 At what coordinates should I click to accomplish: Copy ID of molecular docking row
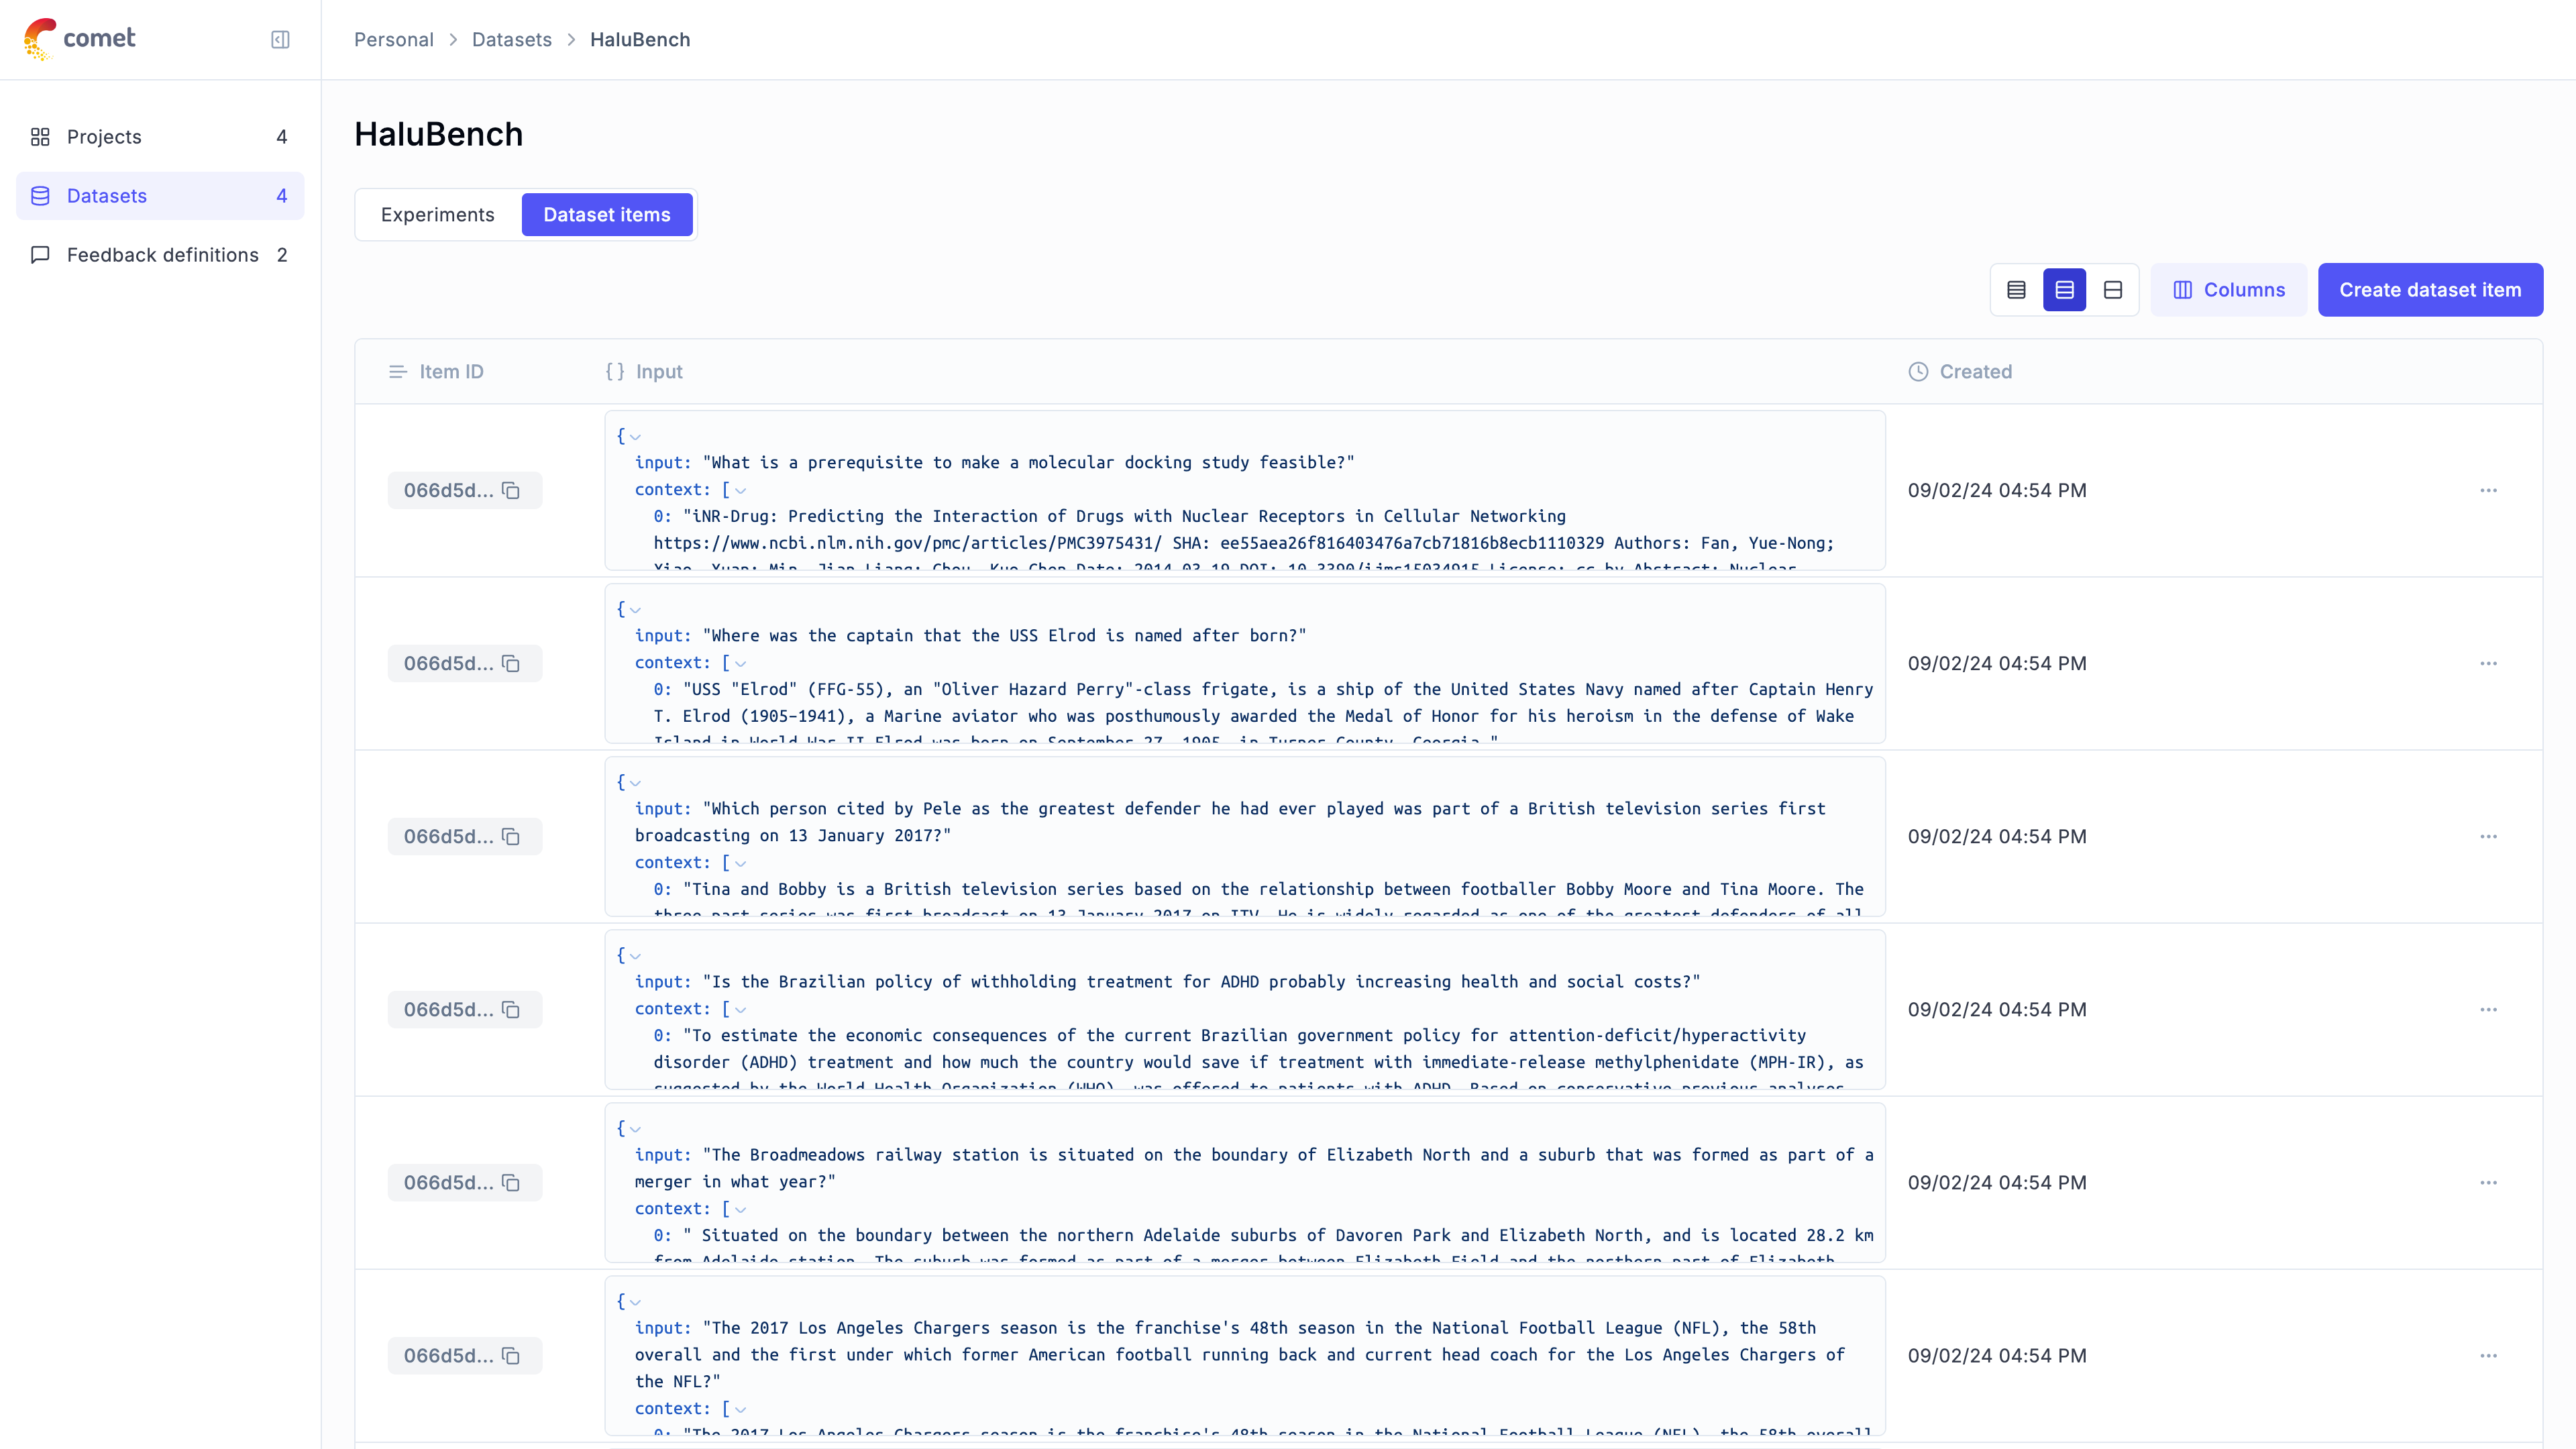[511, 490]
